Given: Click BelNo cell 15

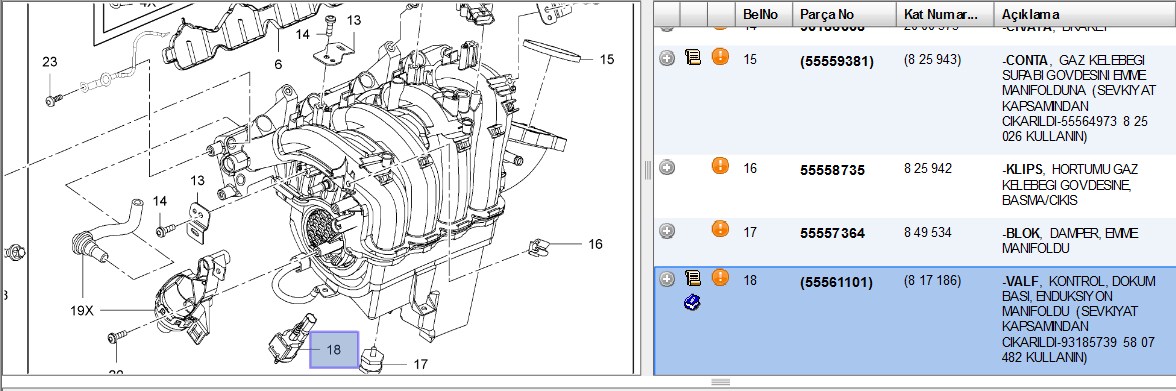Looking at the screenshot, I should point(750,59).
